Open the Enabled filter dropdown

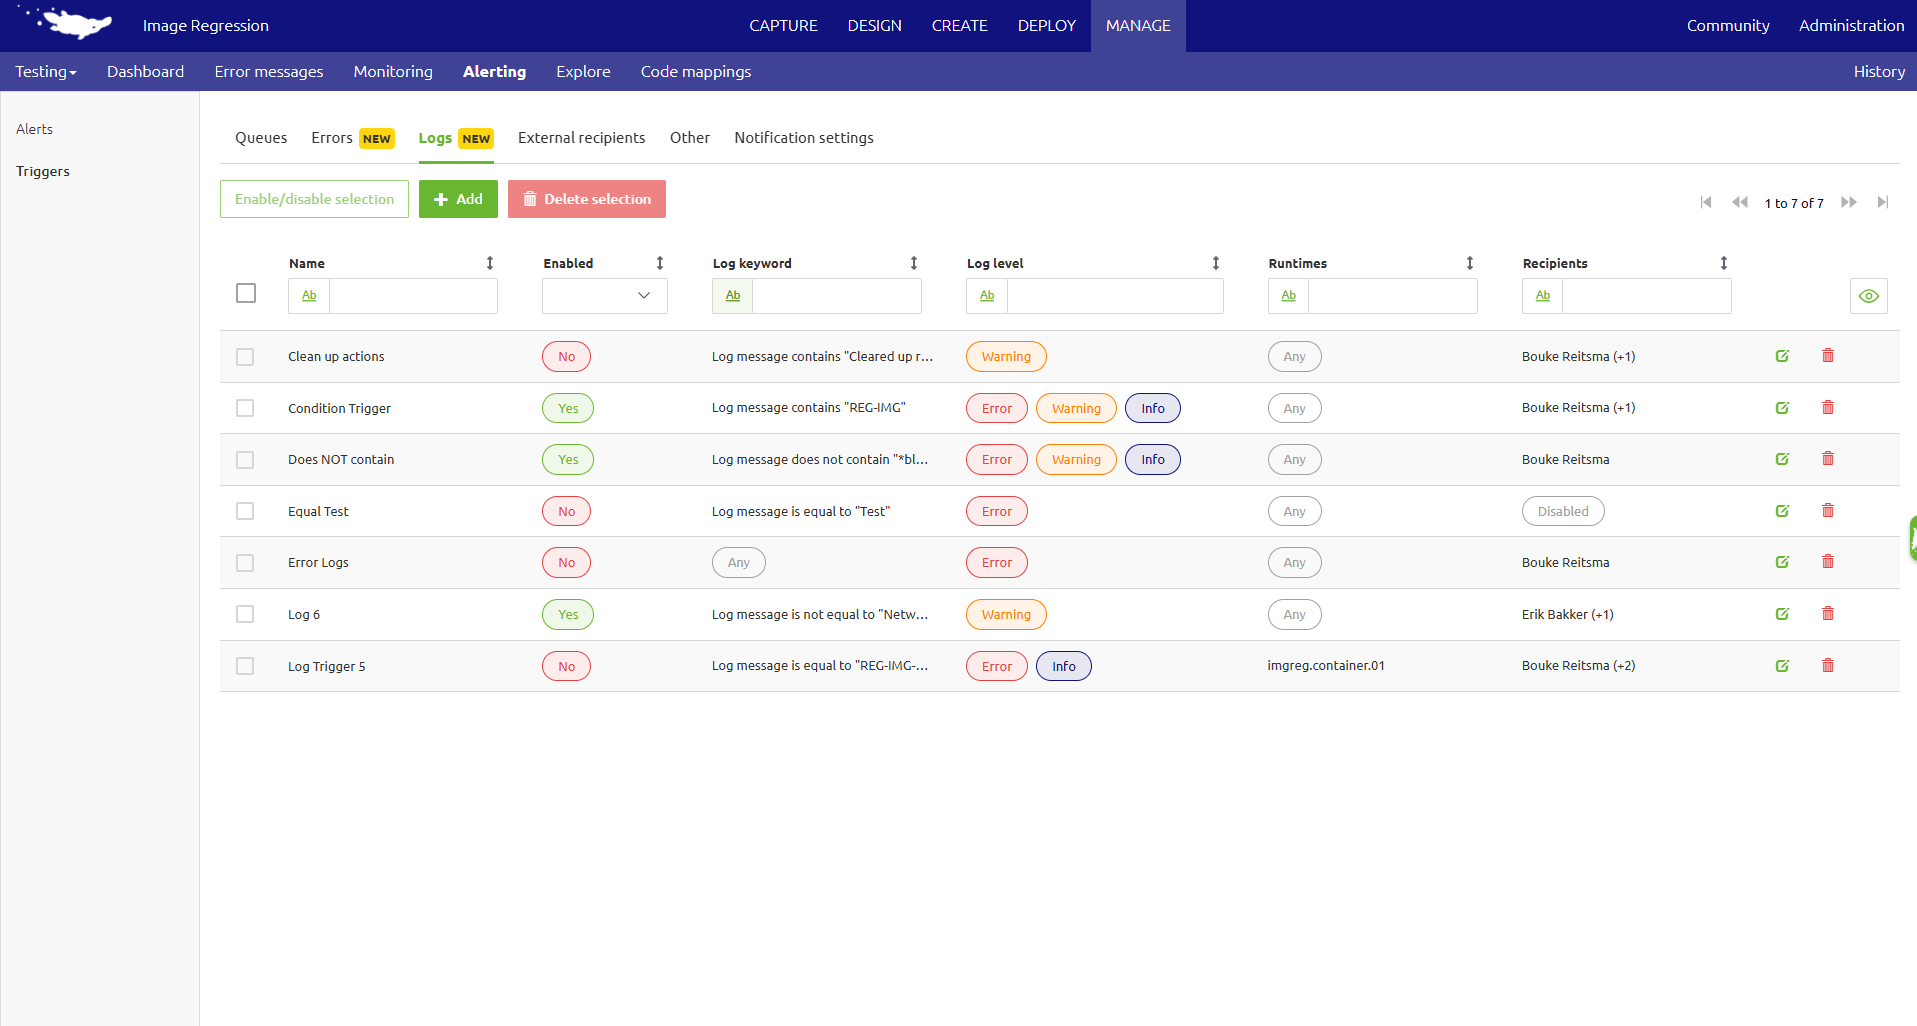[604, 295]
